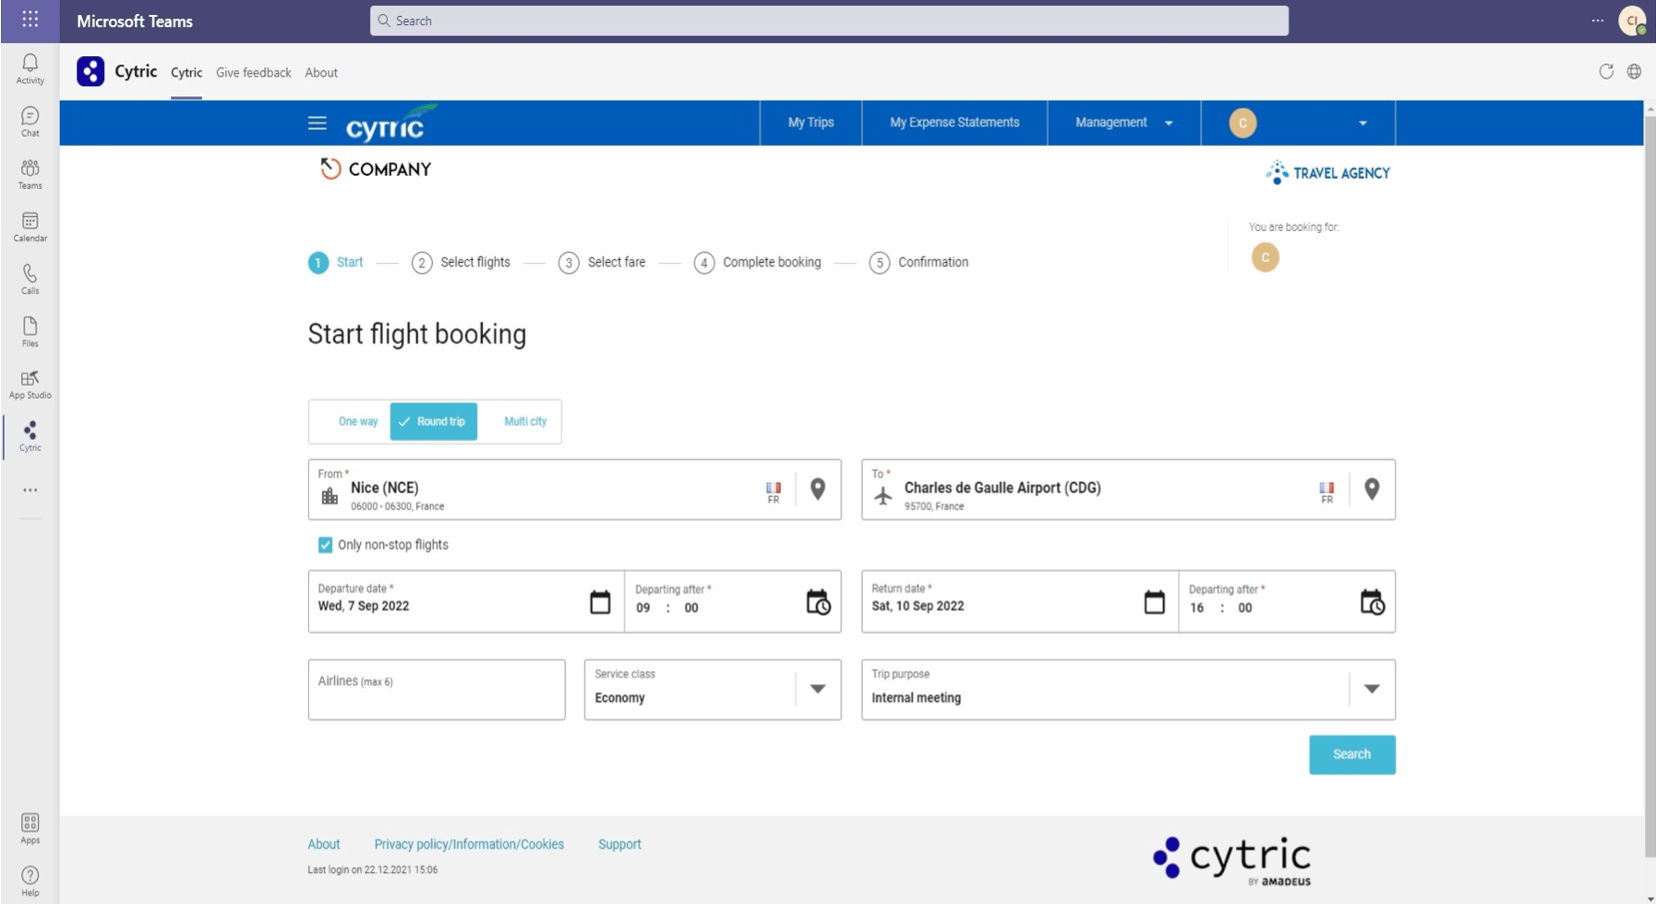Click the Airlines input field

tap(436, 689)
